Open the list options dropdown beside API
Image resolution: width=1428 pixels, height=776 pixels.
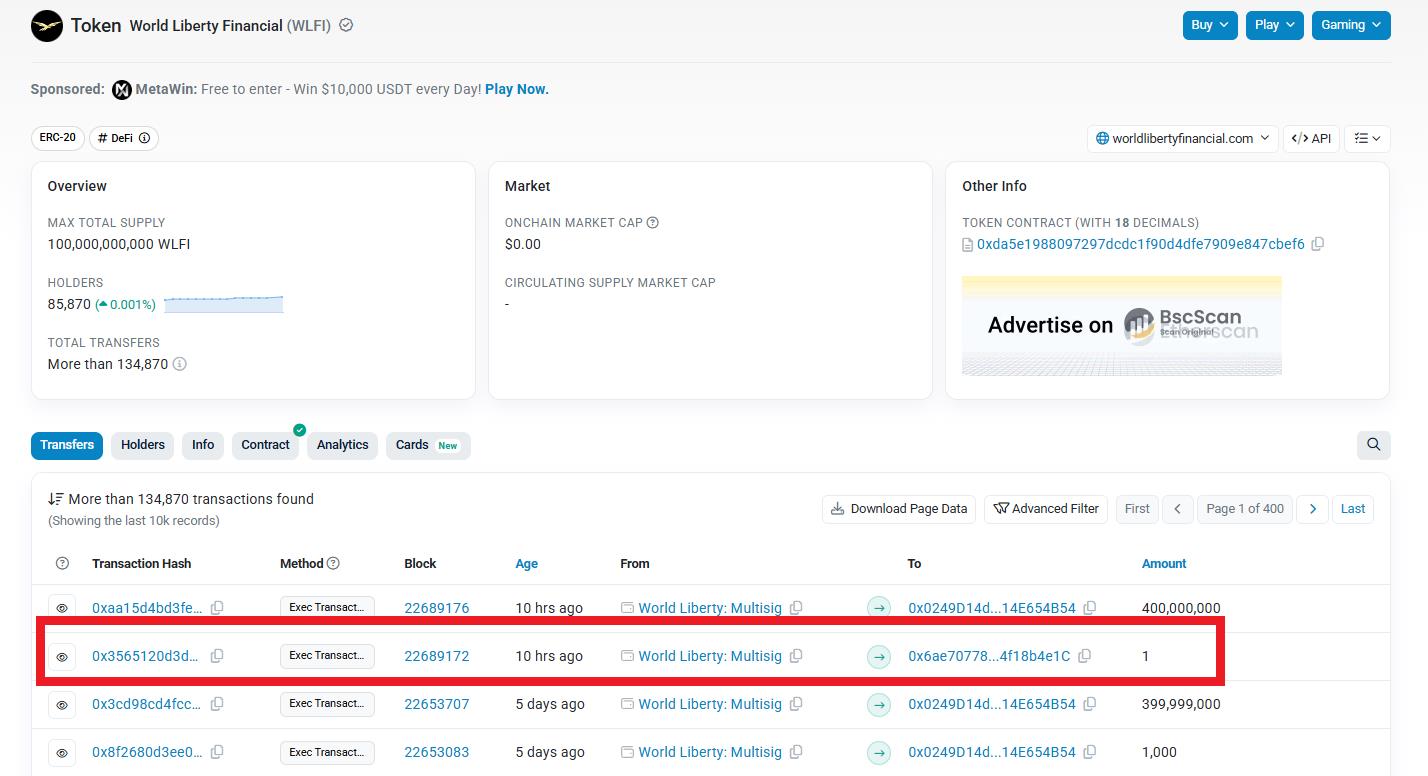coord(1367,138)
